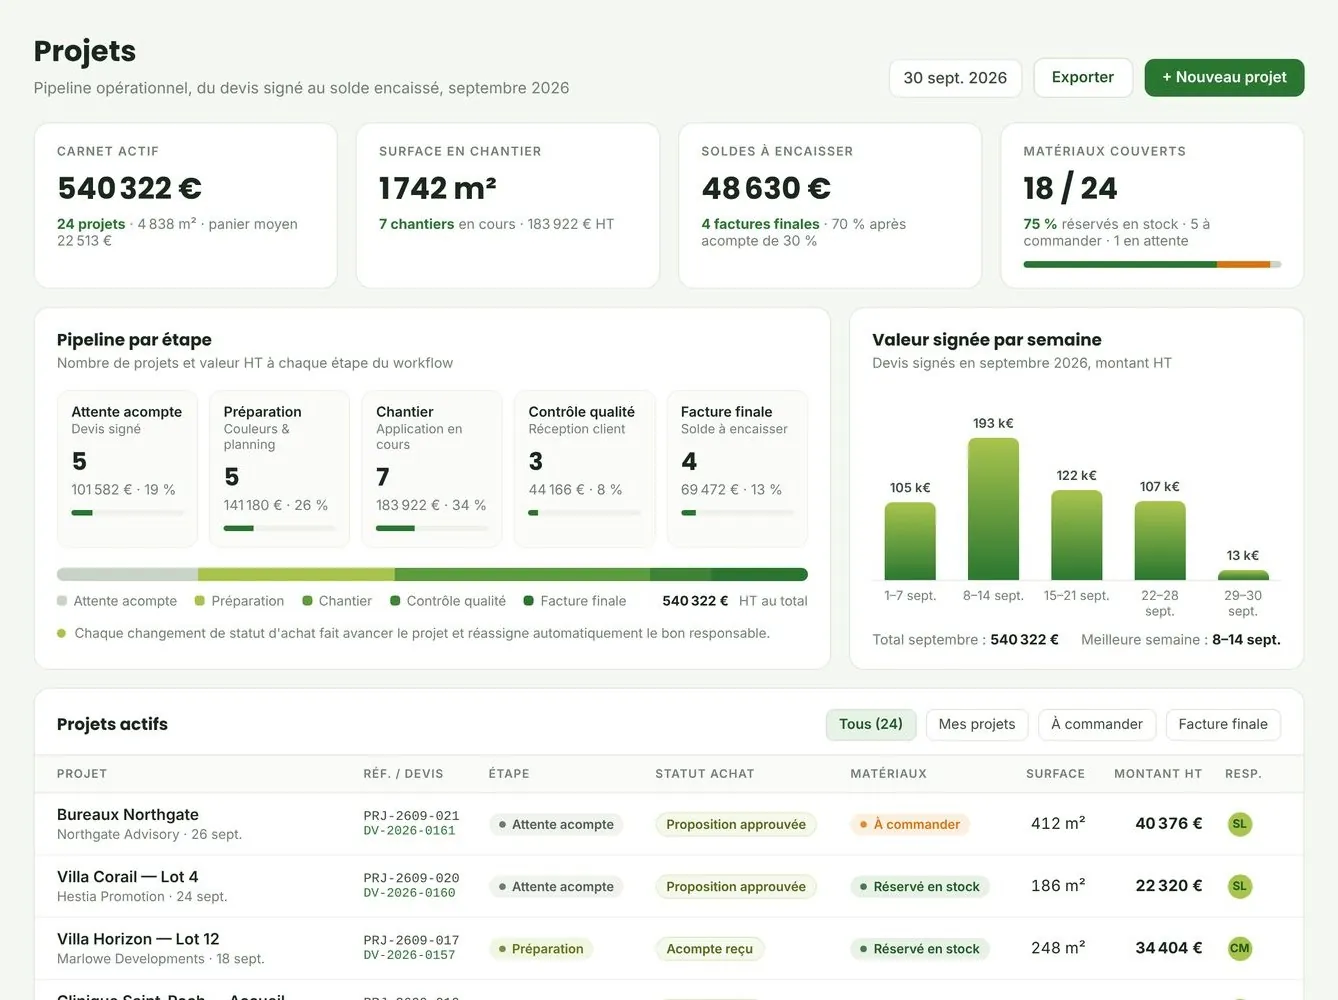Open the Villa Corail — Lot 4 project
This screenshot has height=1000, width=1338.
pyautogui.click(x=127, y=877)
